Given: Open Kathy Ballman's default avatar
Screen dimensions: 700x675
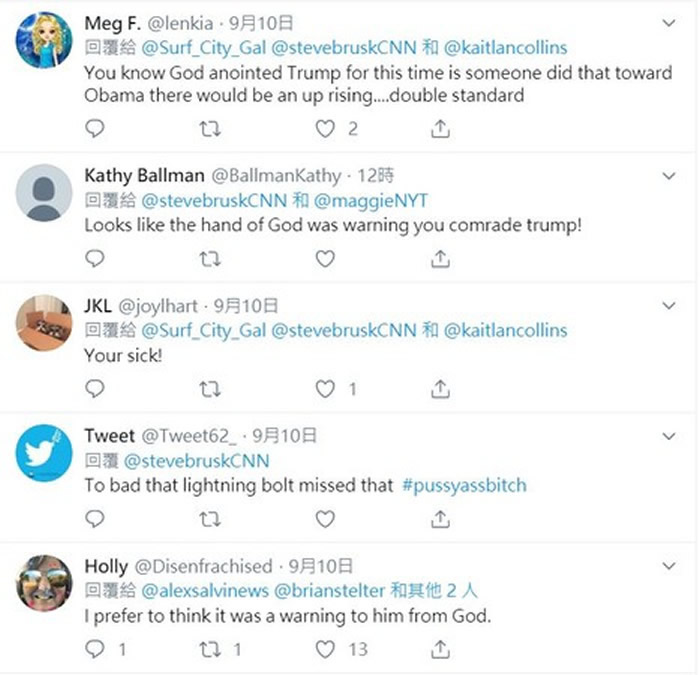Looking at the screenshot, I should [x=45, y=194].
